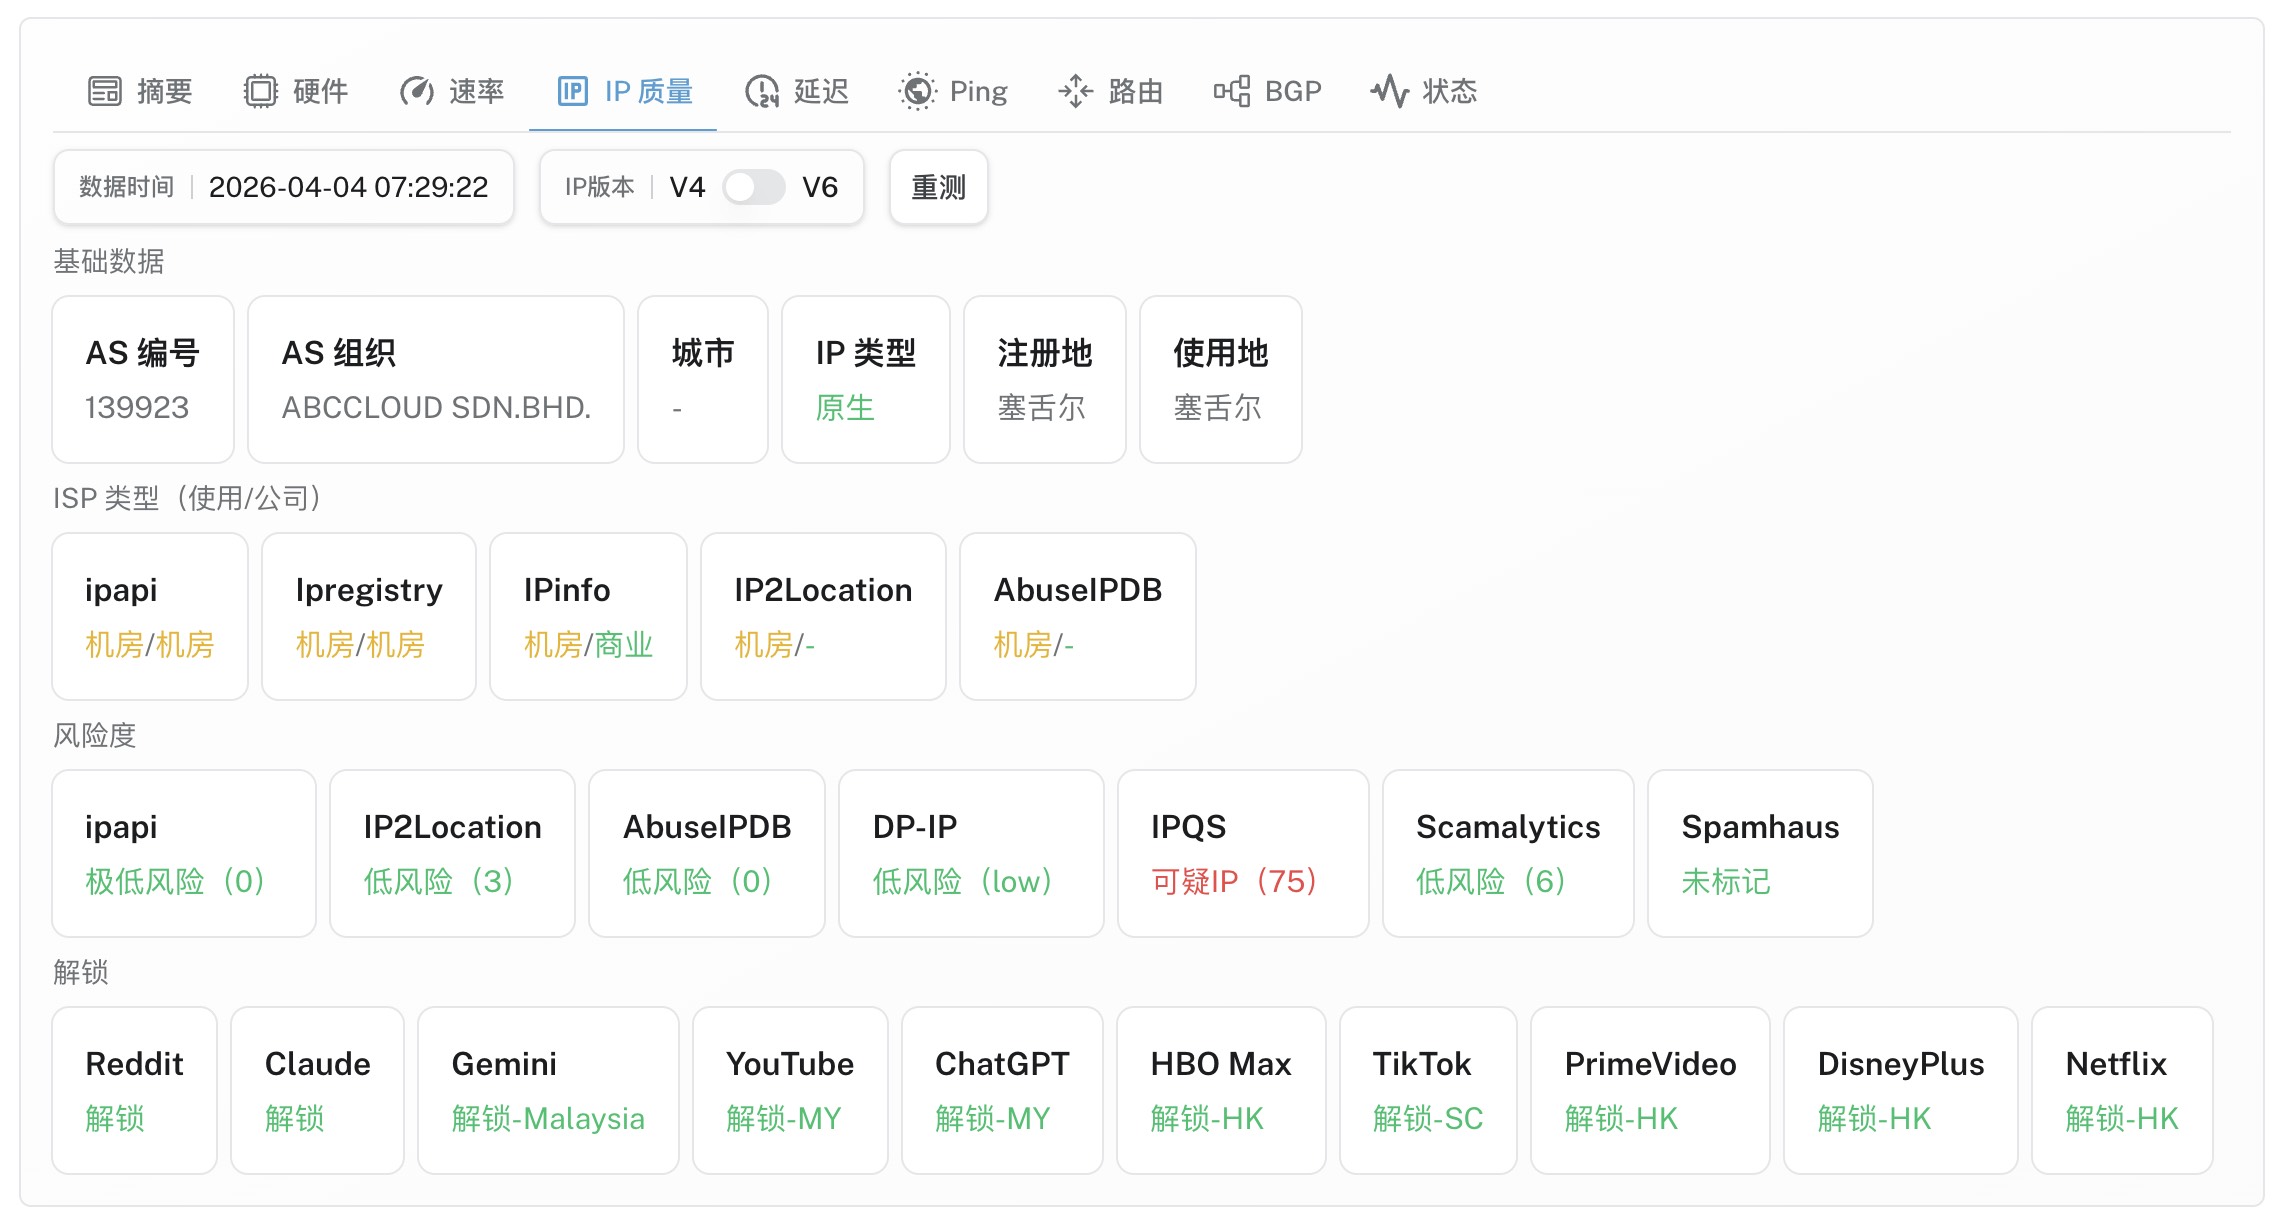Open the Ping tab label
This screenshot has height=1228, width=2284.
click(978, 91)
